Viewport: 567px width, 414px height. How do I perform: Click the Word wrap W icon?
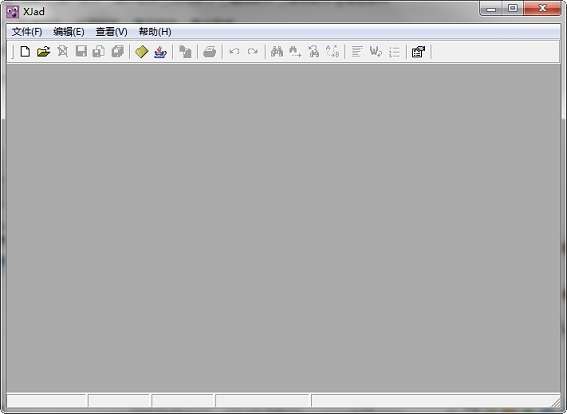pyautogui.click(x=376, y=51)
